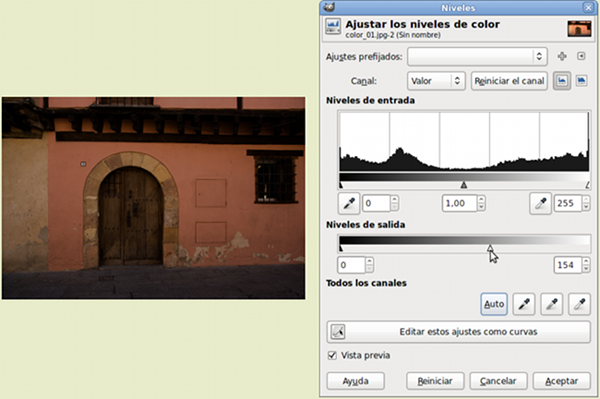Click the gamma input field showing 1,00
This screenshot has height=399, width=600.
point(460,203)
